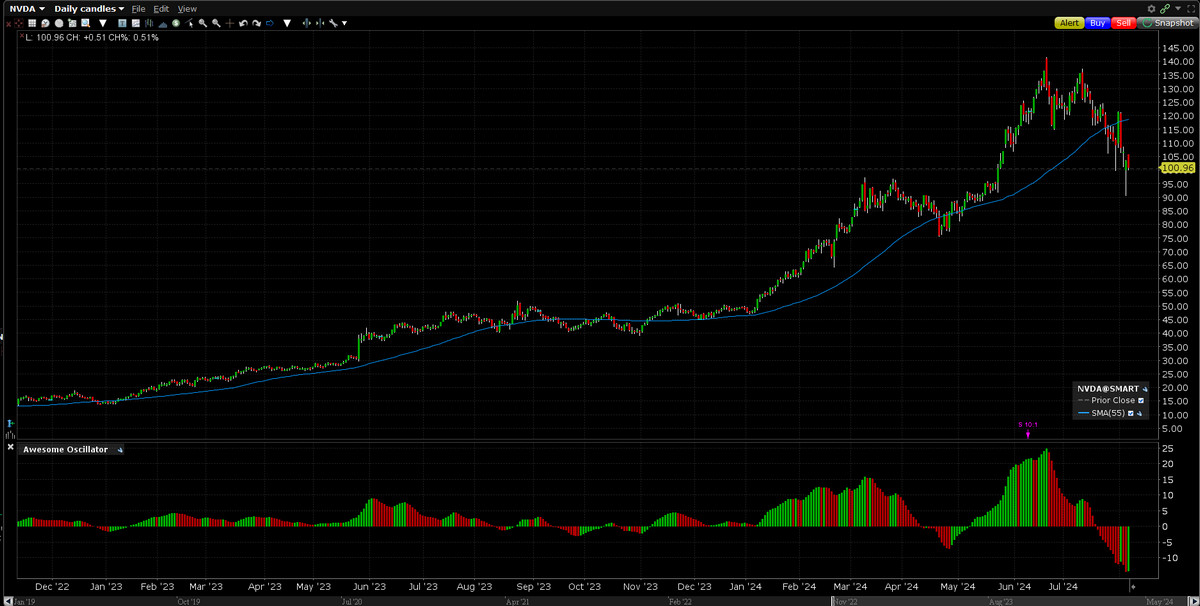Screen dimensions: 1200x606
Task: Open chart settings via the wrench icon
Action: pos(333,22)
